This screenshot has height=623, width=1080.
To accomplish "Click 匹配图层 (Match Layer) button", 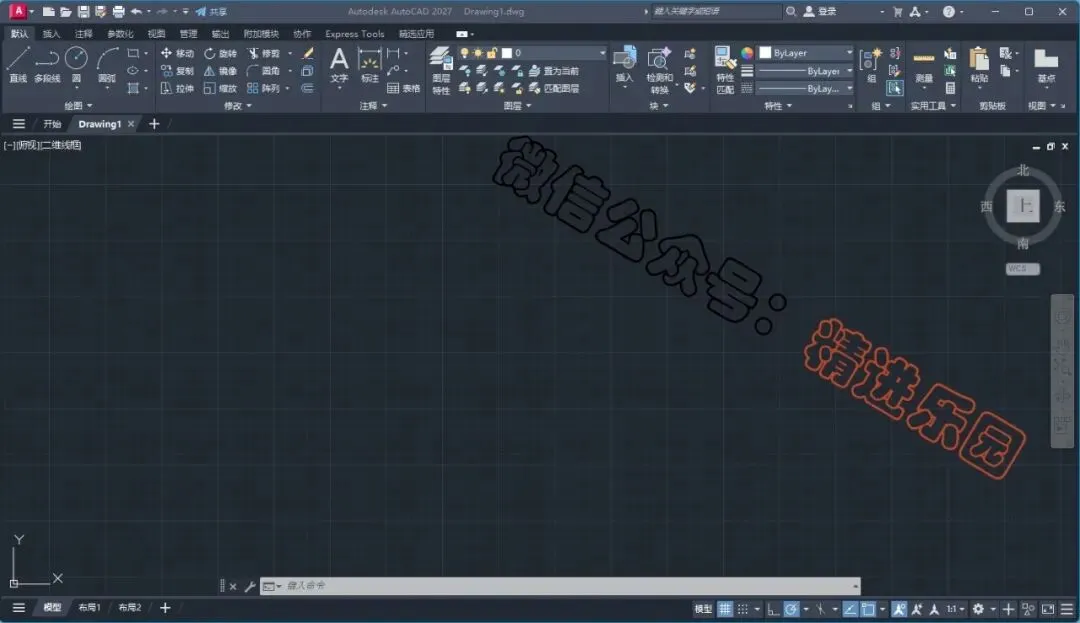I will tap(554, 88).
